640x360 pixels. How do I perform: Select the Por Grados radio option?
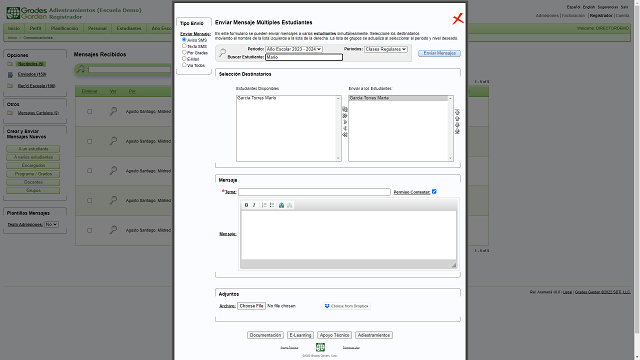tap(184, 52)
